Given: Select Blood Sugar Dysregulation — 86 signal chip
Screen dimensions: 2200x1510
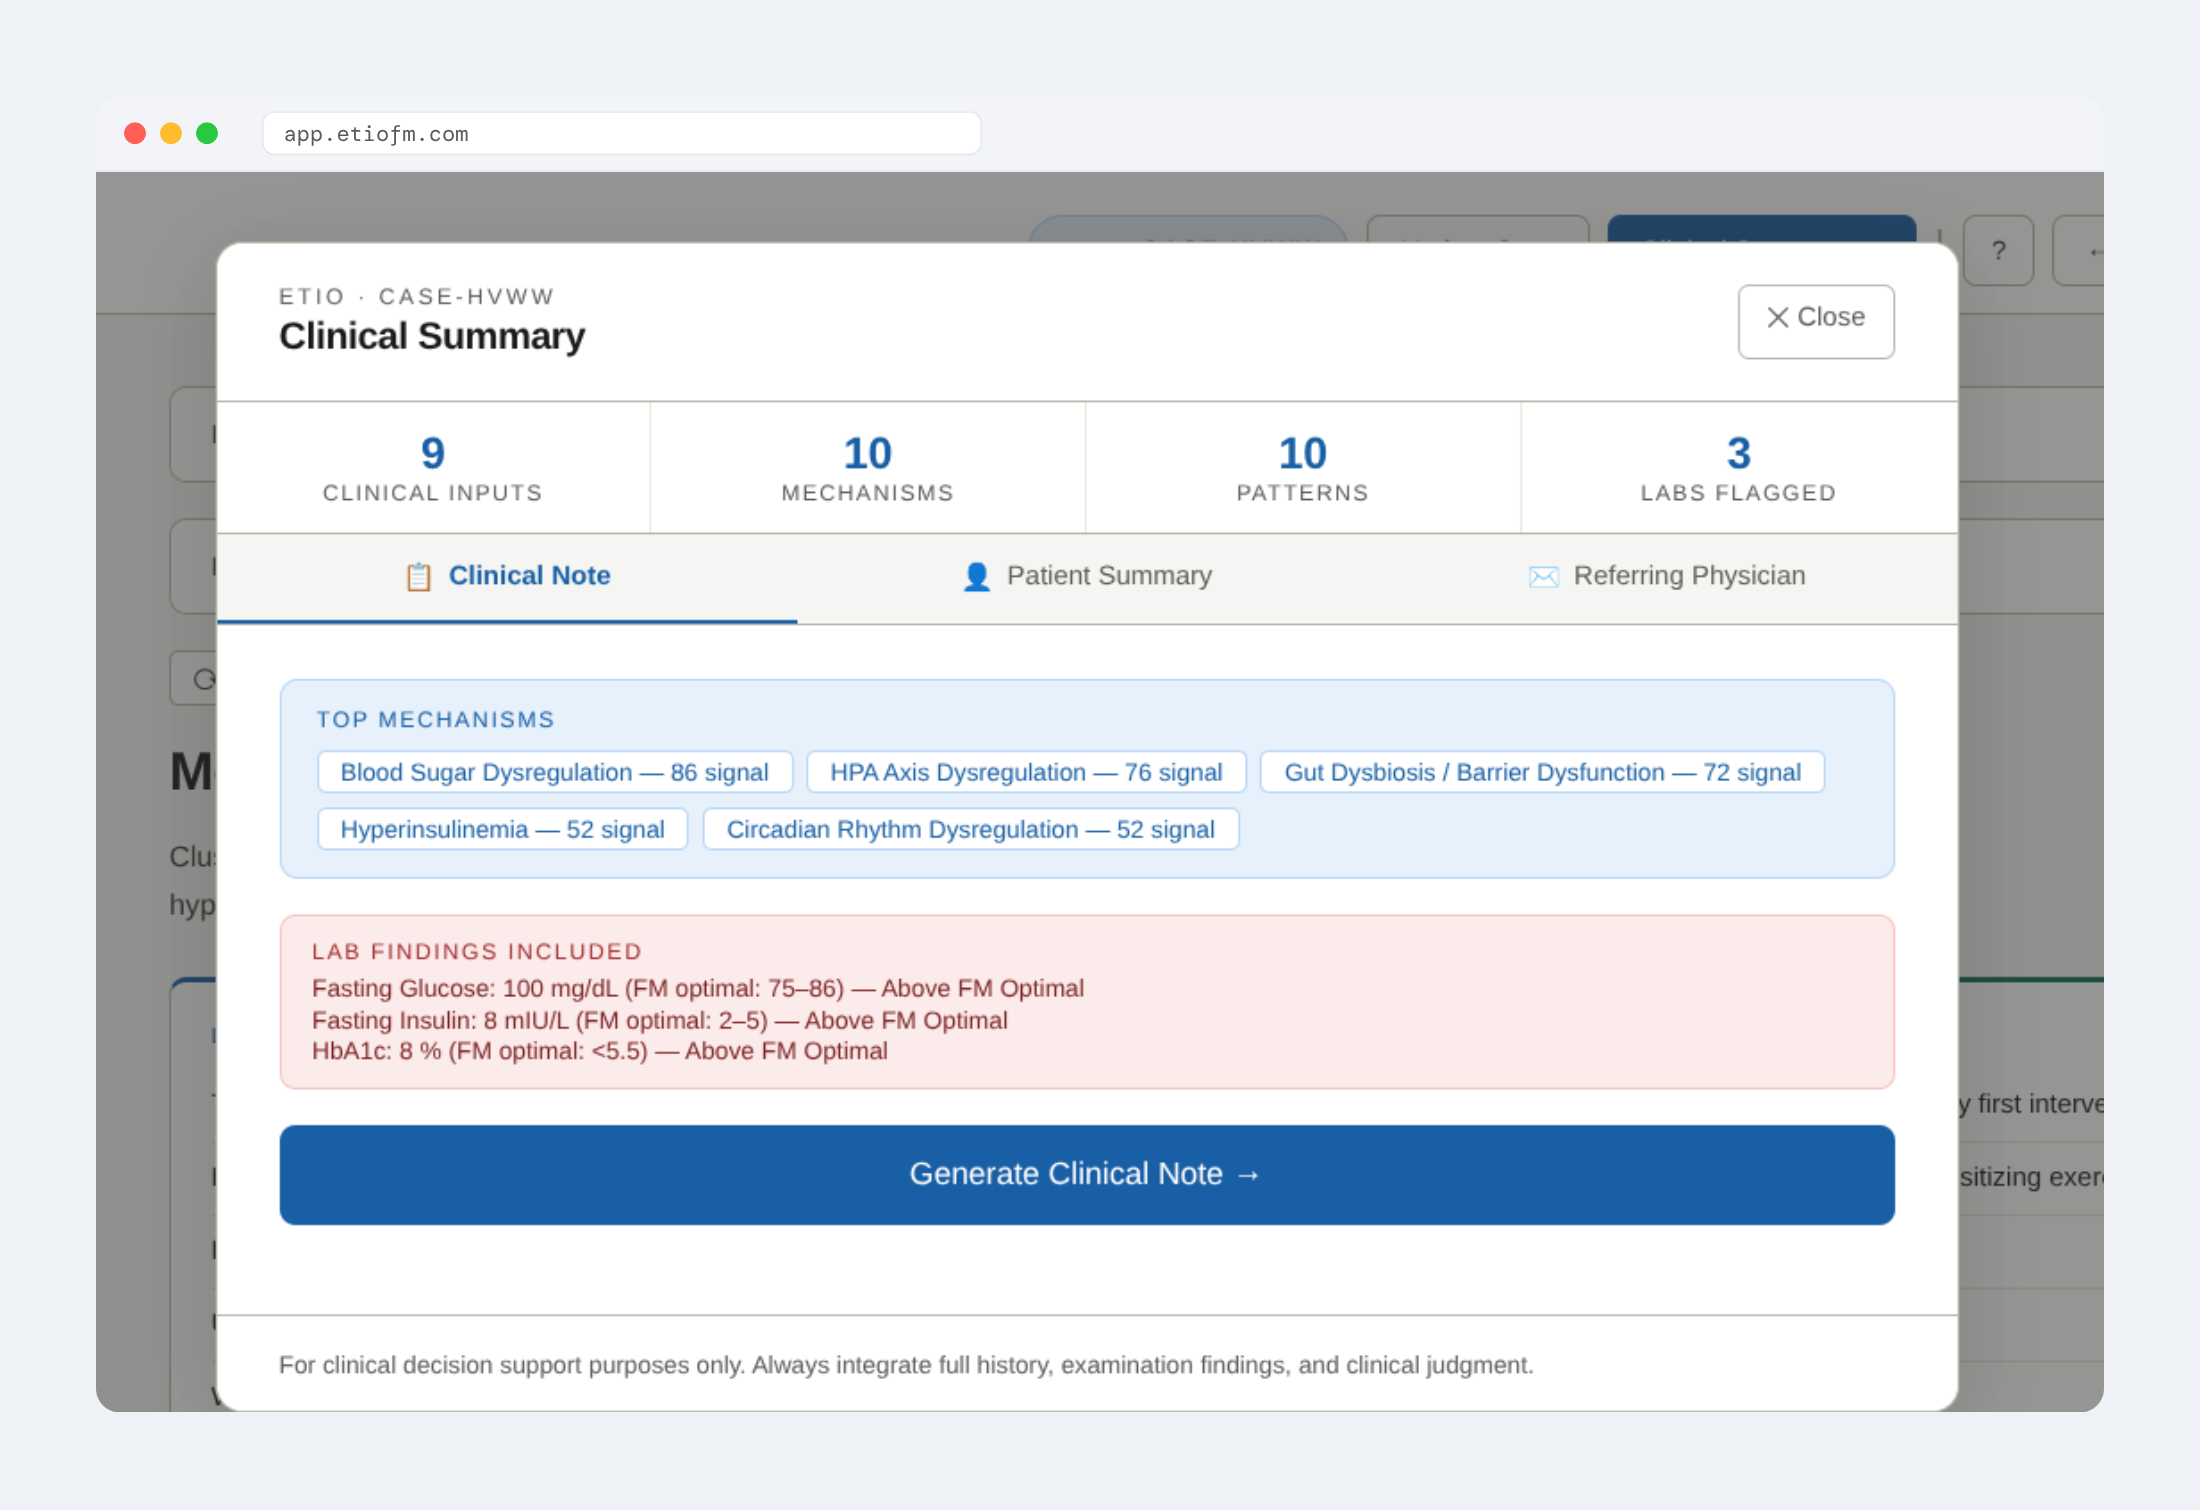Looking at the screenshot, I should [555, 772].
